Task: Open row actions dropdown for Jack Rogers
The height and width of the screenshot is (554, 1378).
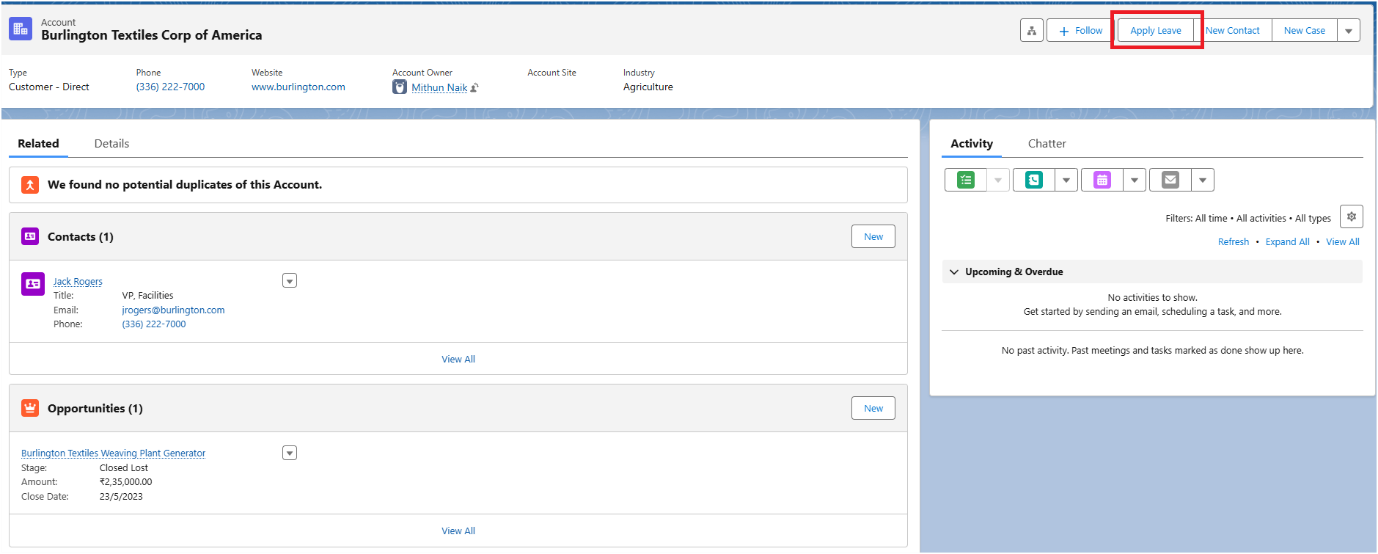Action: pyautogui.click(x=290, y=281)
